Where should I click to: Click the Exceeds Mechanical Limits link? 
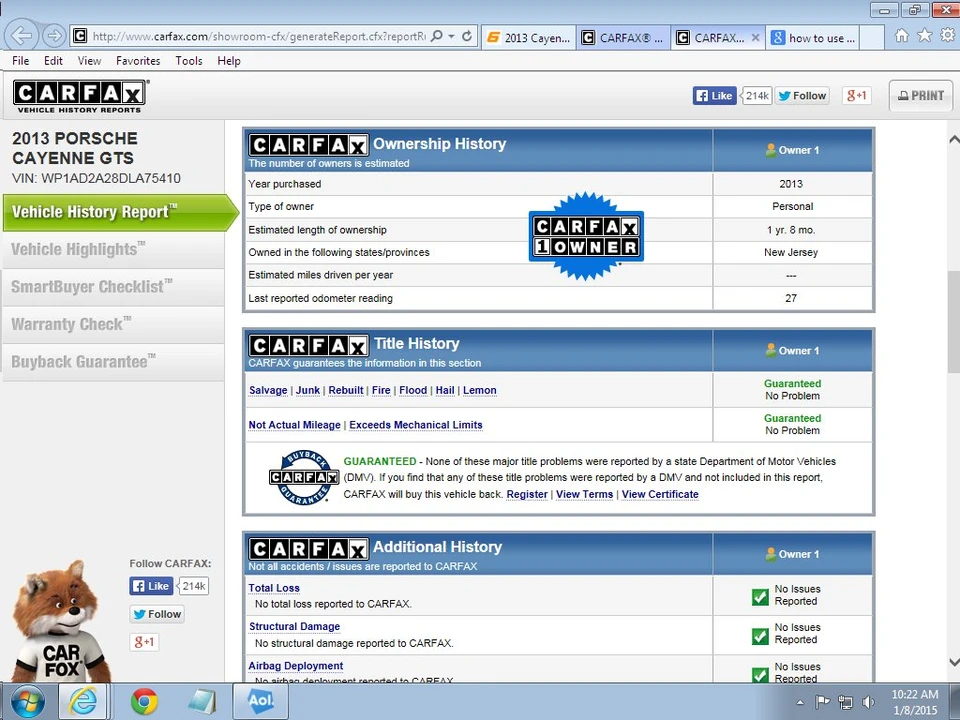[416, 425]
